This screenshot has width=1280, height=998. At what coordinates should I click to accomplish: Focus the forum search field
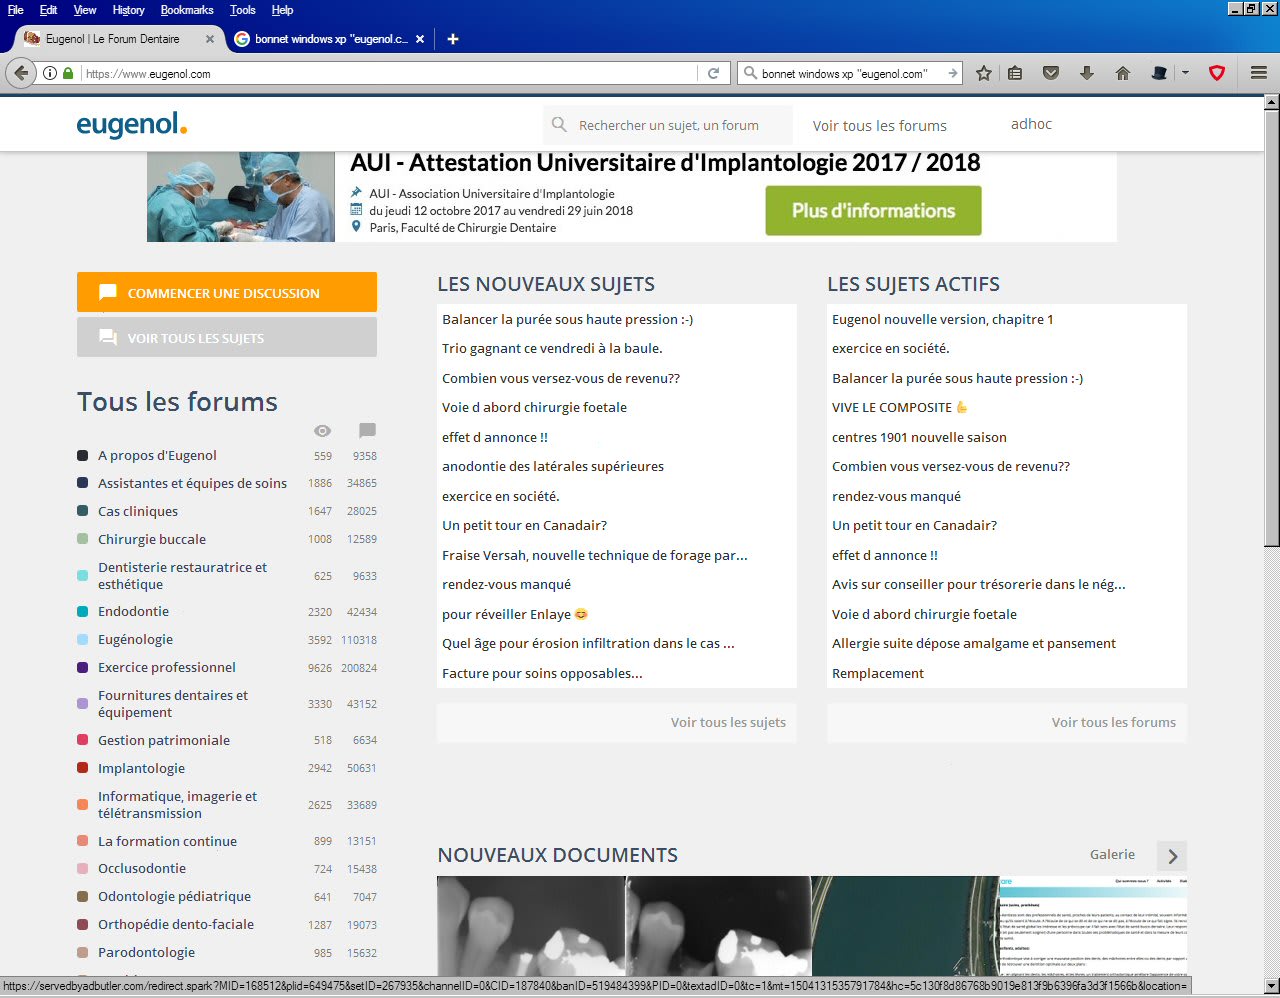pyautogui.click(x=668, y=125)
